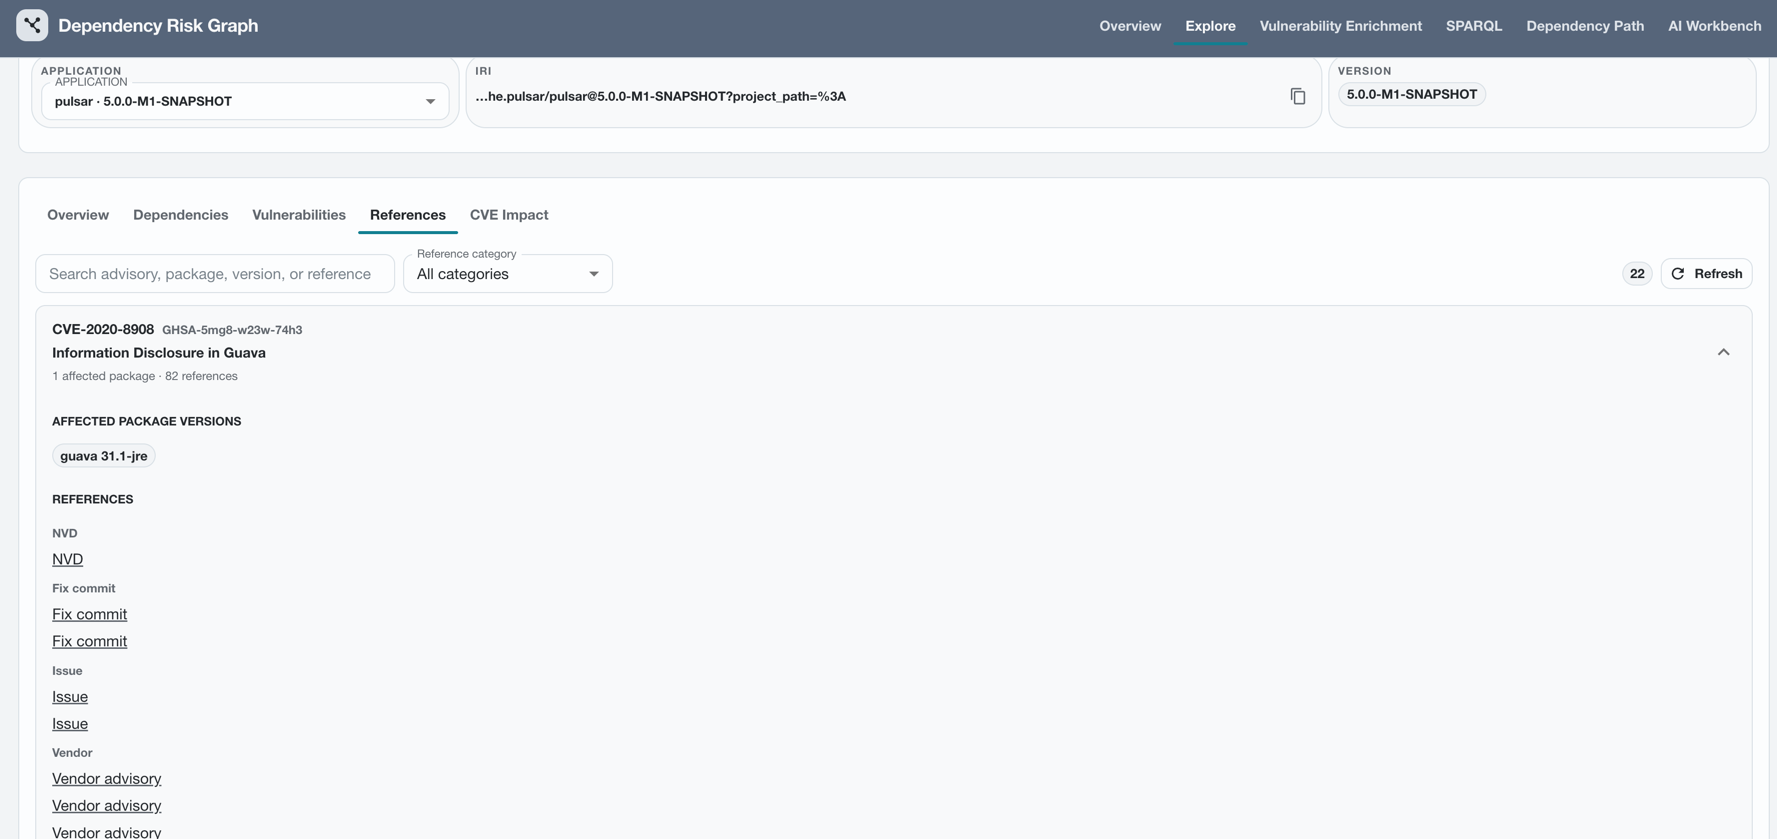Click the guava 31.1-jre package chip

[104, 456]
